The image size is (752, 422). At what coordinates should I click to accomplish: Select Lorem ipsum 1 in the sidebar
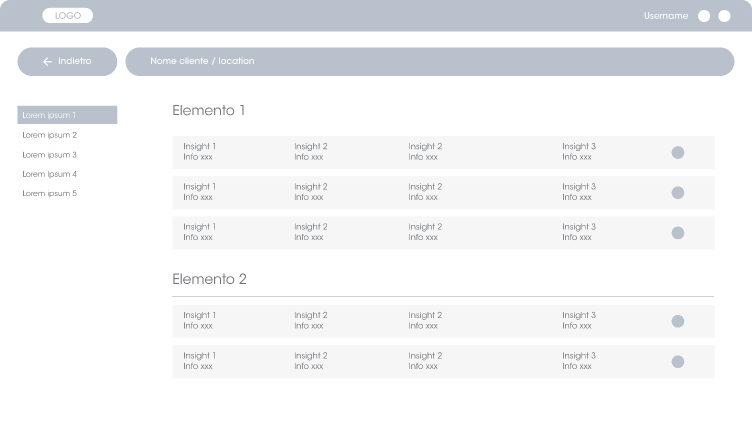tap(67, 115)
